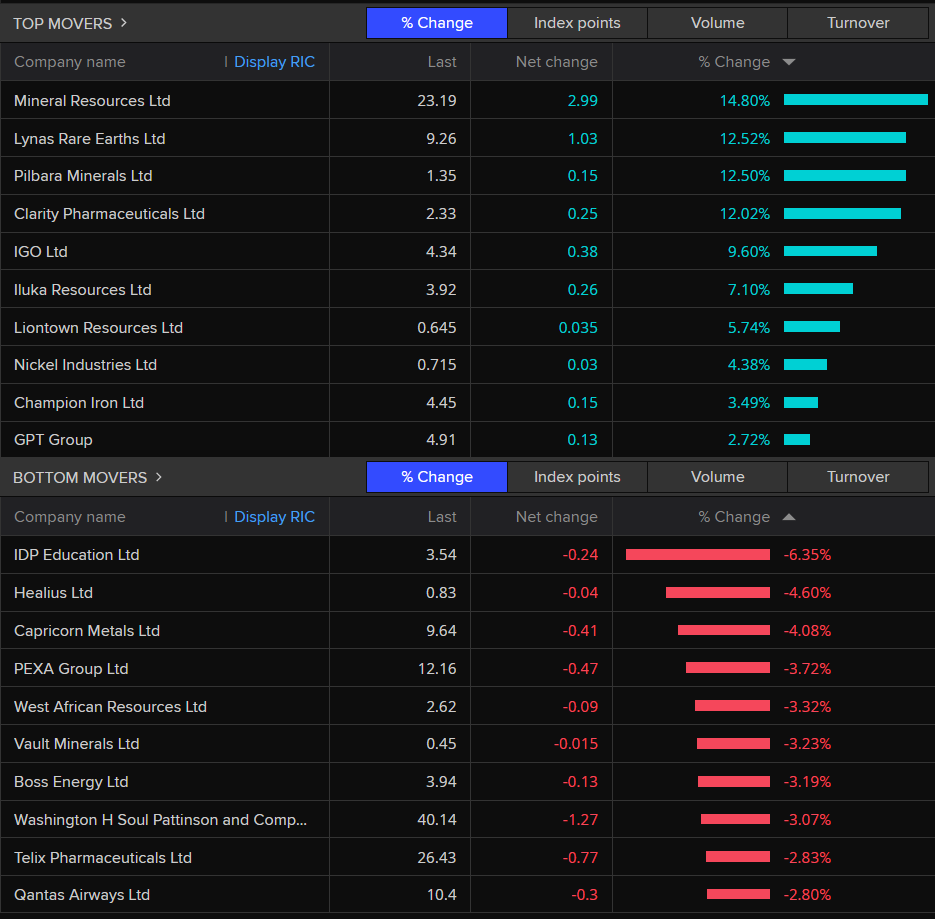Open Capricorn Metals Ltd

87,631
